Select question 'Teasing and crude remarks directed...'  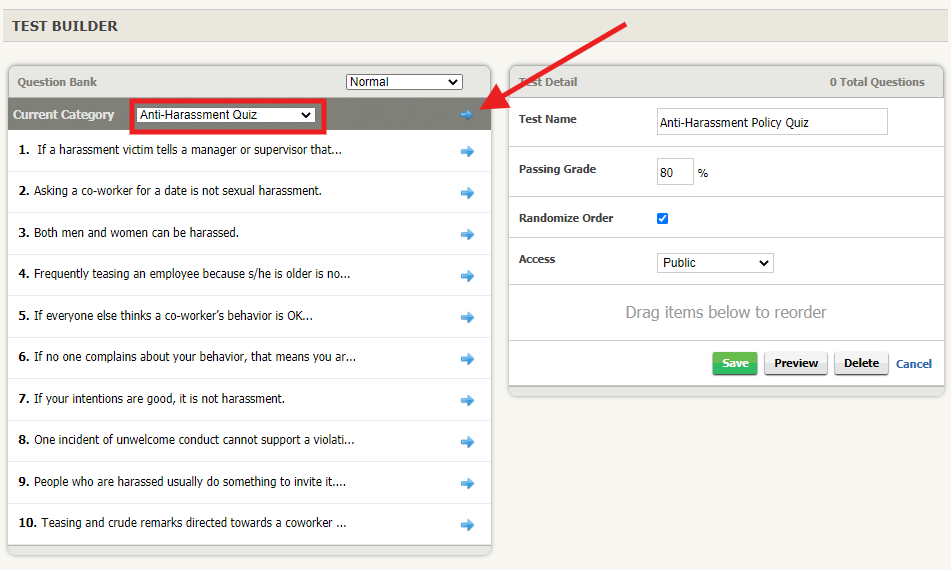click(x=194, y=523)
